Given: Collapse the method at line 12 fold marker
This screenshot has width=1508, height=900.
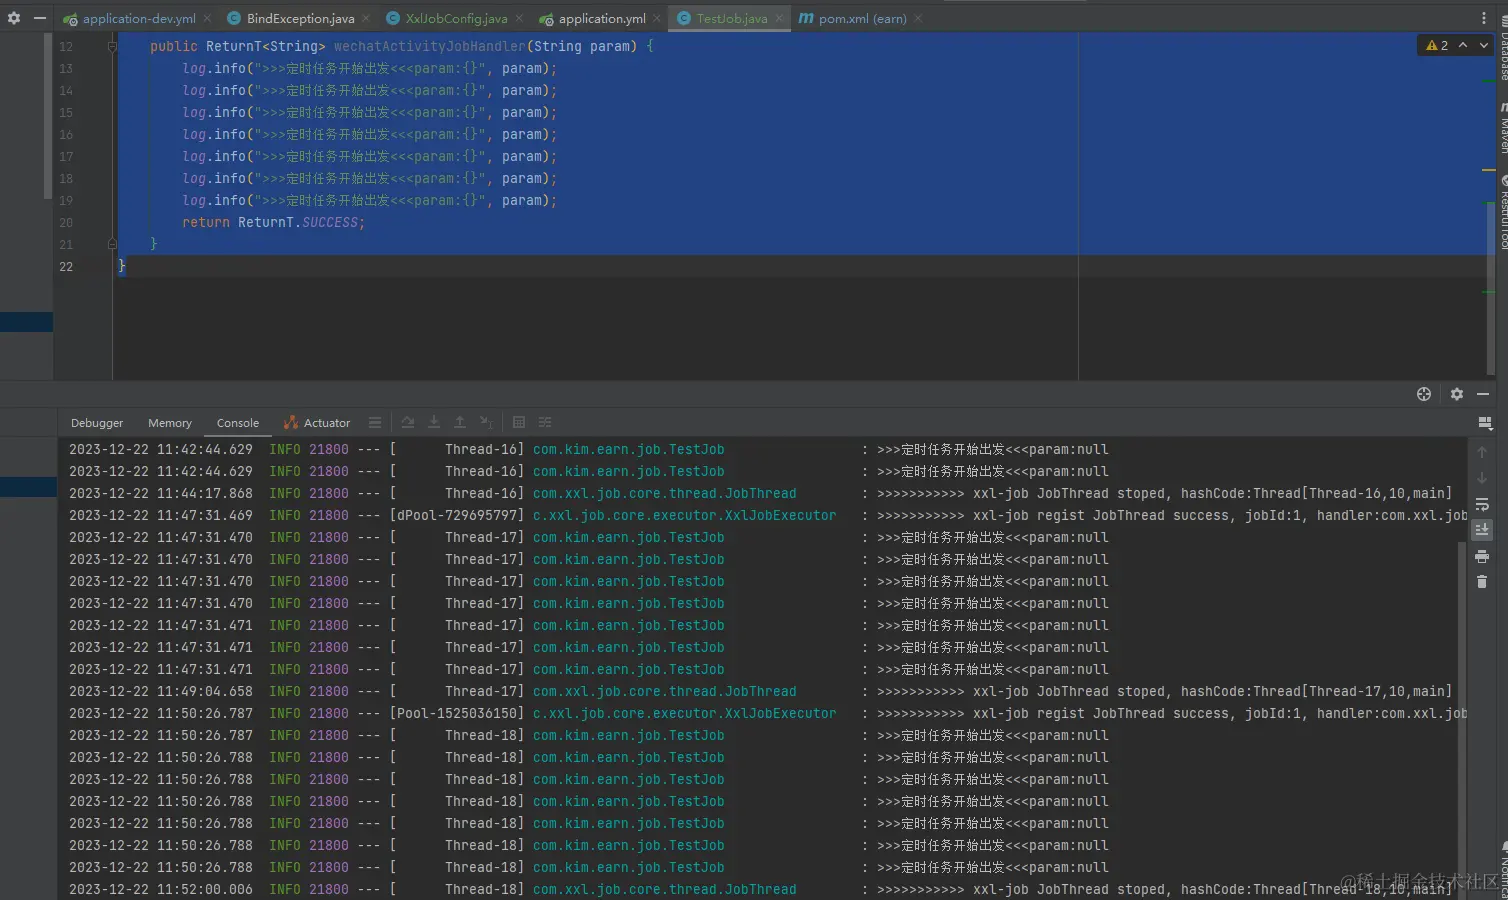Looking at the screenshot, I should (x=112, y=46).
